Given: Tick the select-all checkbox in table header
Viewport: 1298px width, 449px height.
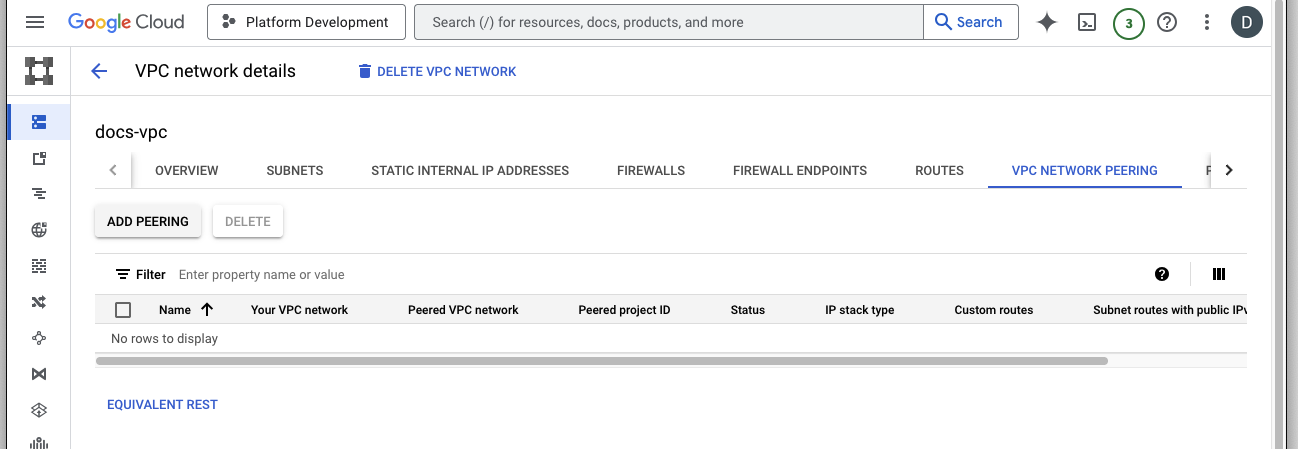Looking at the screenshot, I should click(123, 310).
